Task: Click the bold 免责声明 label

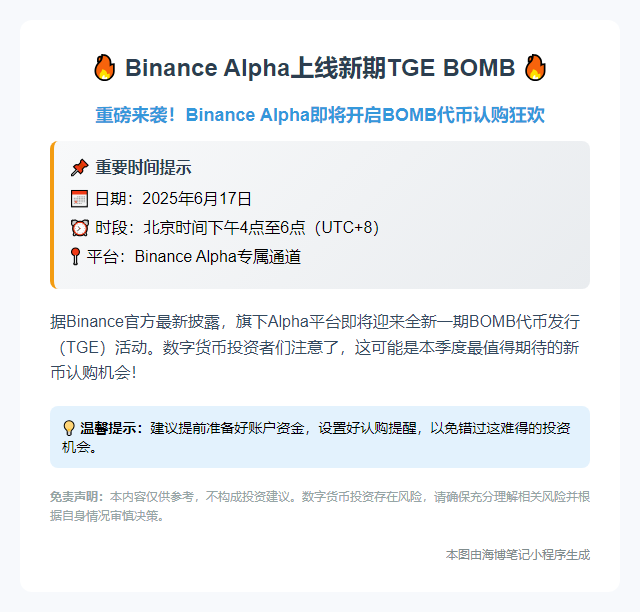Action: point(77,496)
